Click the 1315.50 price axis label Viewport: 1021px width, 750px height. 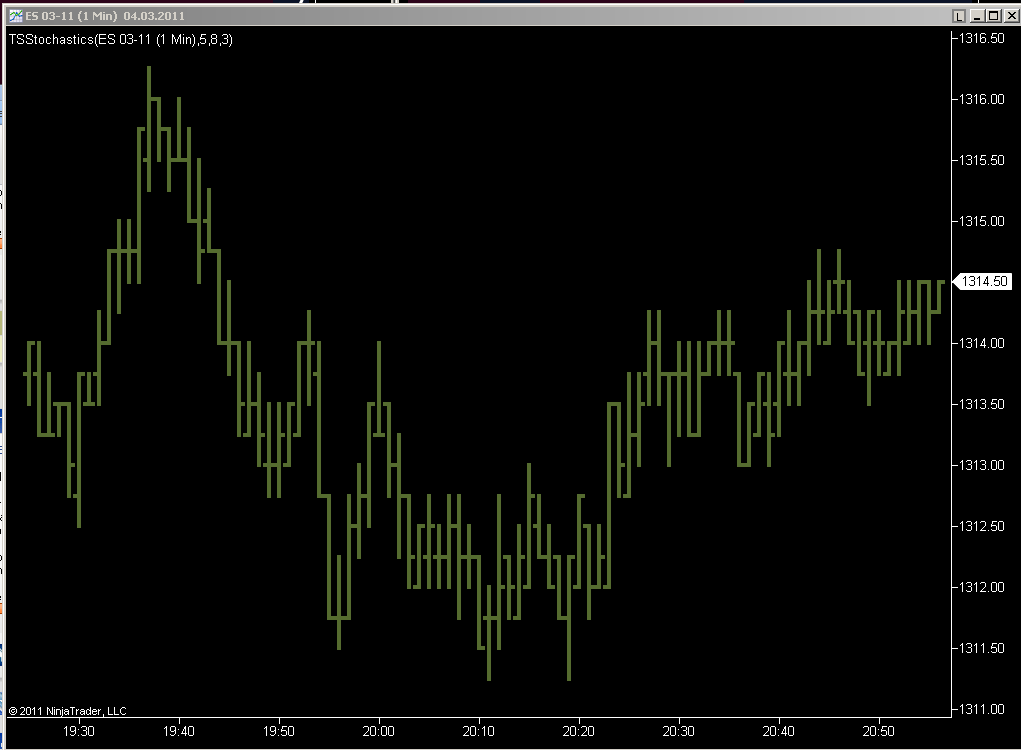tap(982, 160)
